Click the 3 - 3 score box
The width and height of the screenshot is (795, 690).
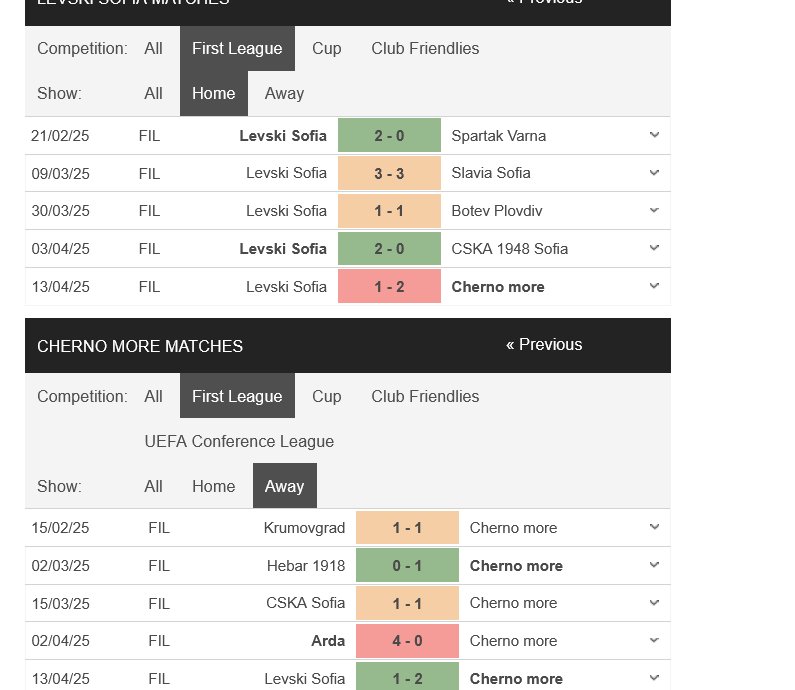[389, 173]
